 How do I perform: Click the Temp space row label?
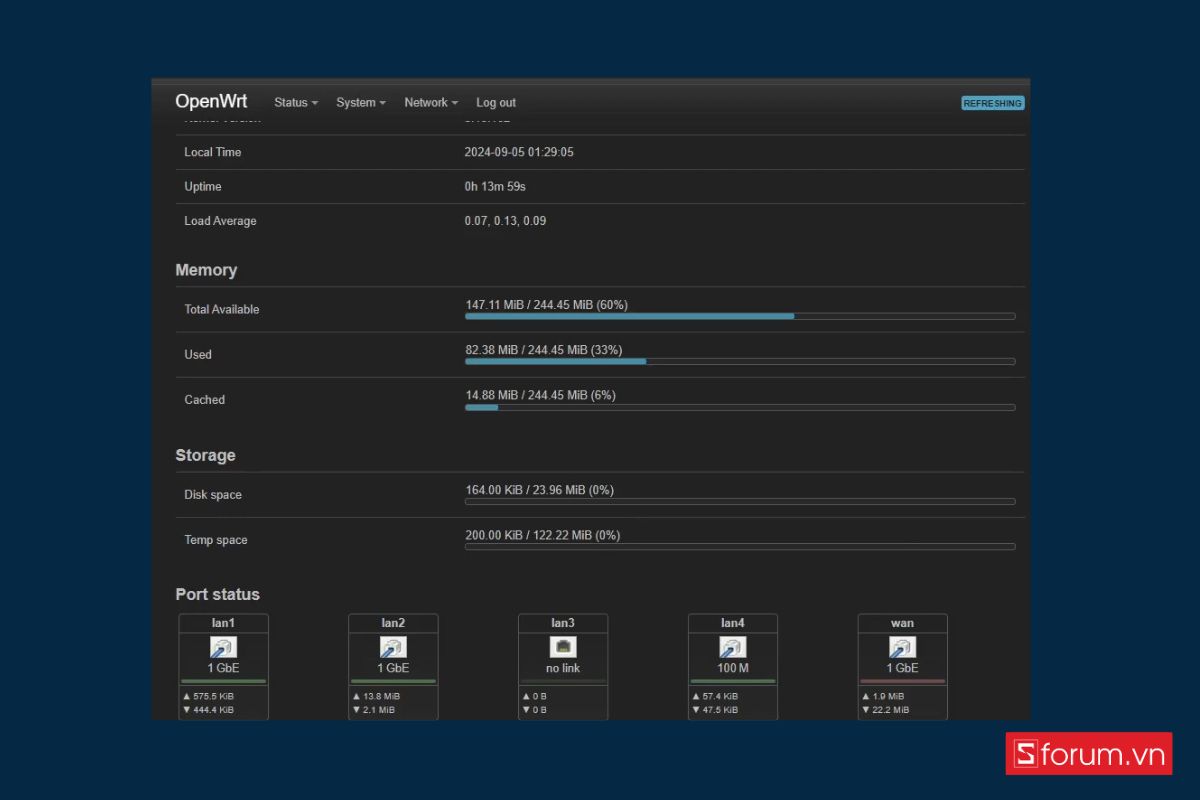point(216,540)
